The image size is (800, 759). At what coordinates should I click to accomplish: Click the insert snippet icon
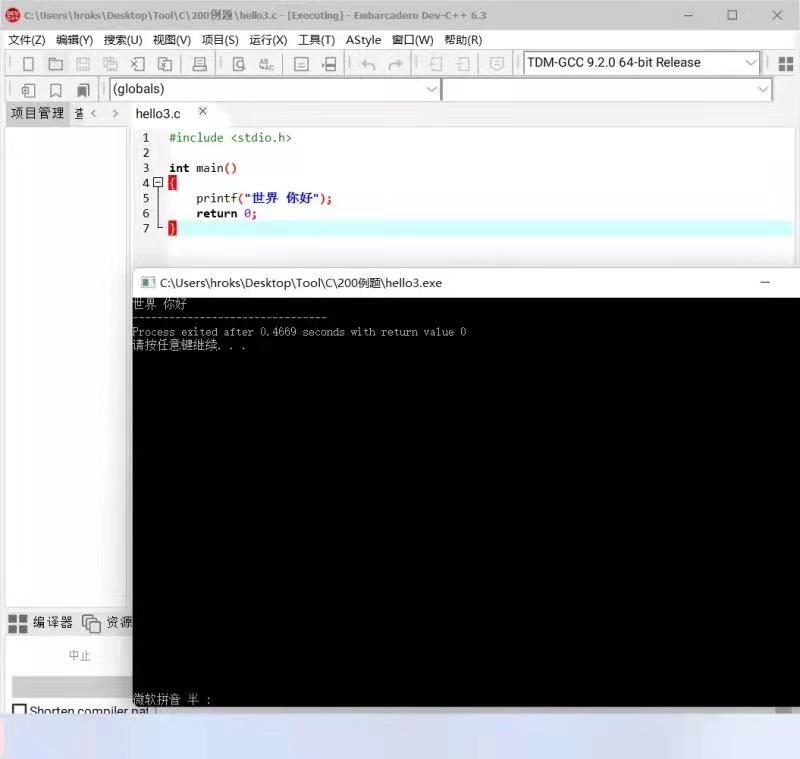27,89
